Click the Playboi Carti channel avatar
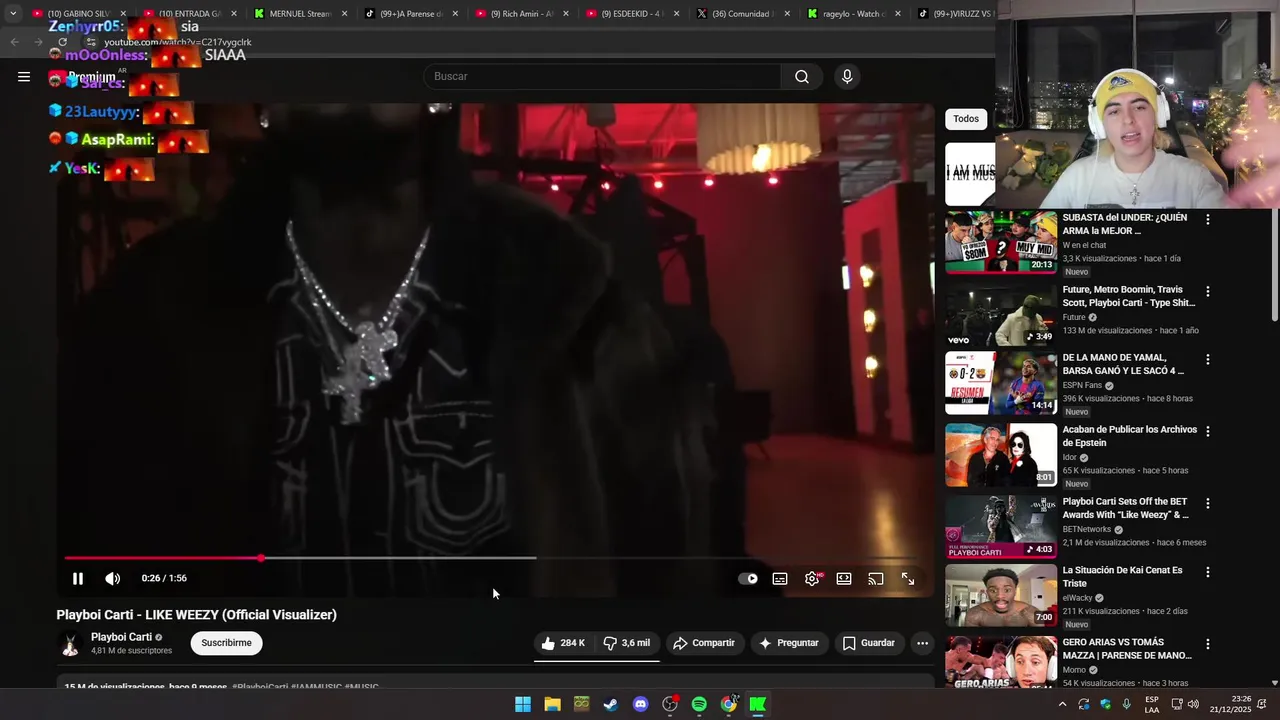Screen dimensions: 1280x720 point(70,645)
